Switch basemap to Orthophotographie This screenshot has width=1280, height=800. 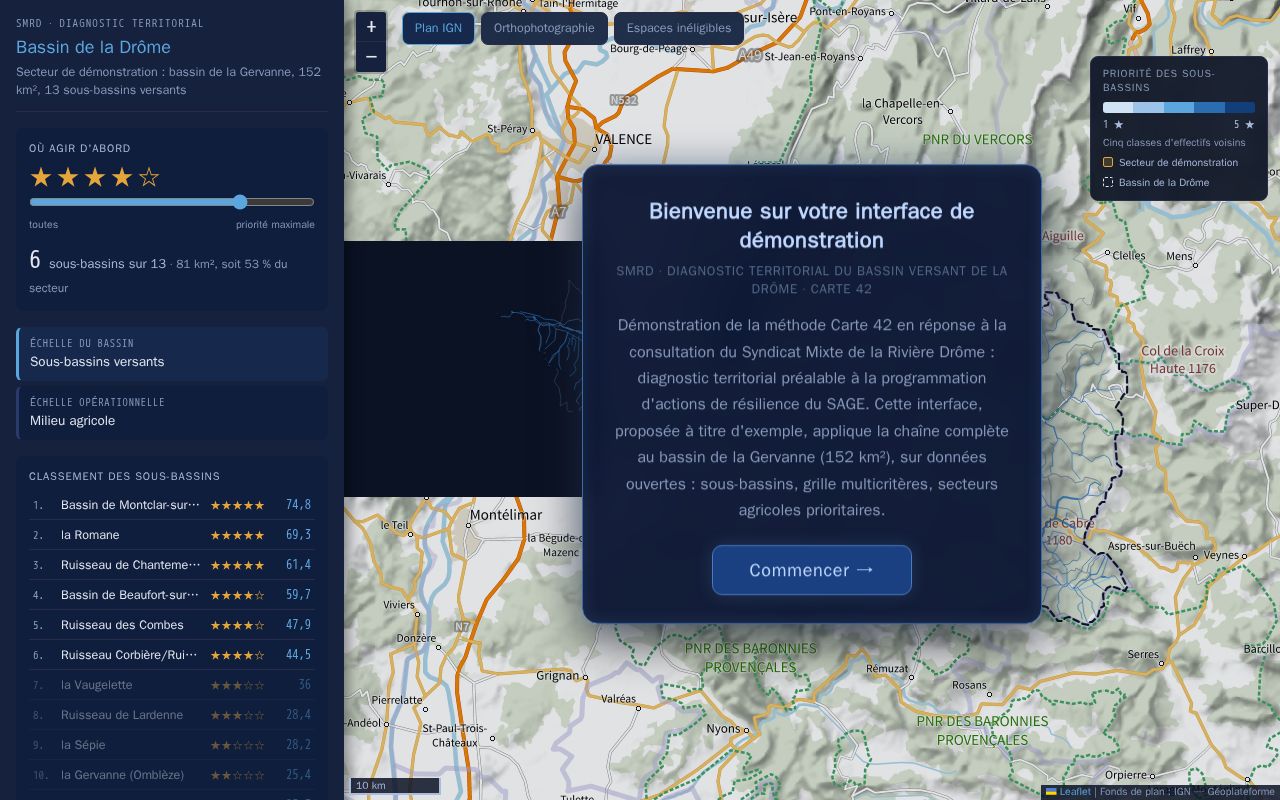544,28
